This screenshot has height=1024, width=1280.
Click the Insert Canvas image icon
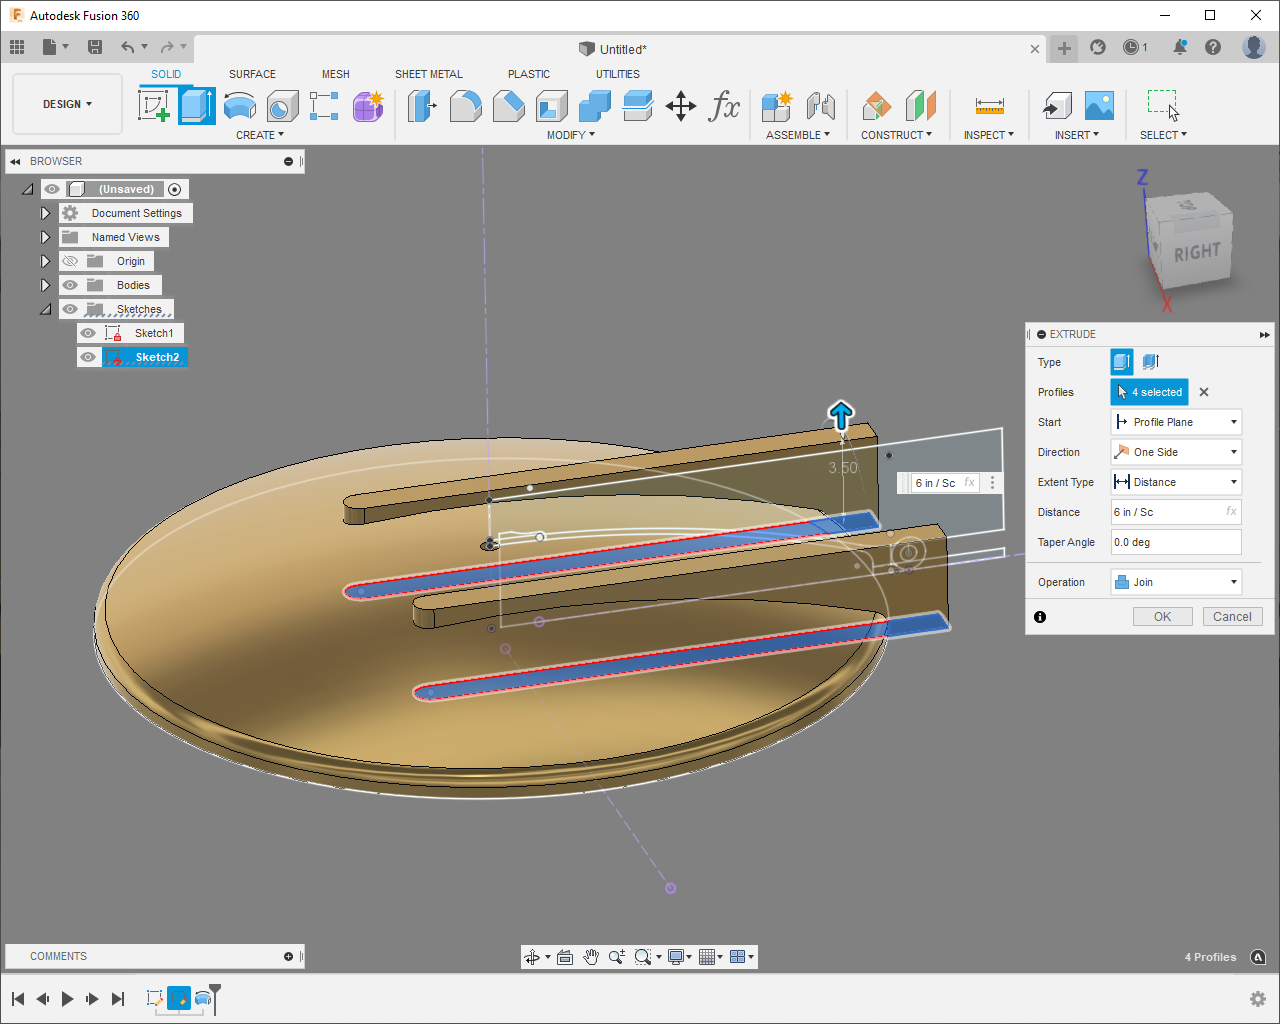(1099, 105)
